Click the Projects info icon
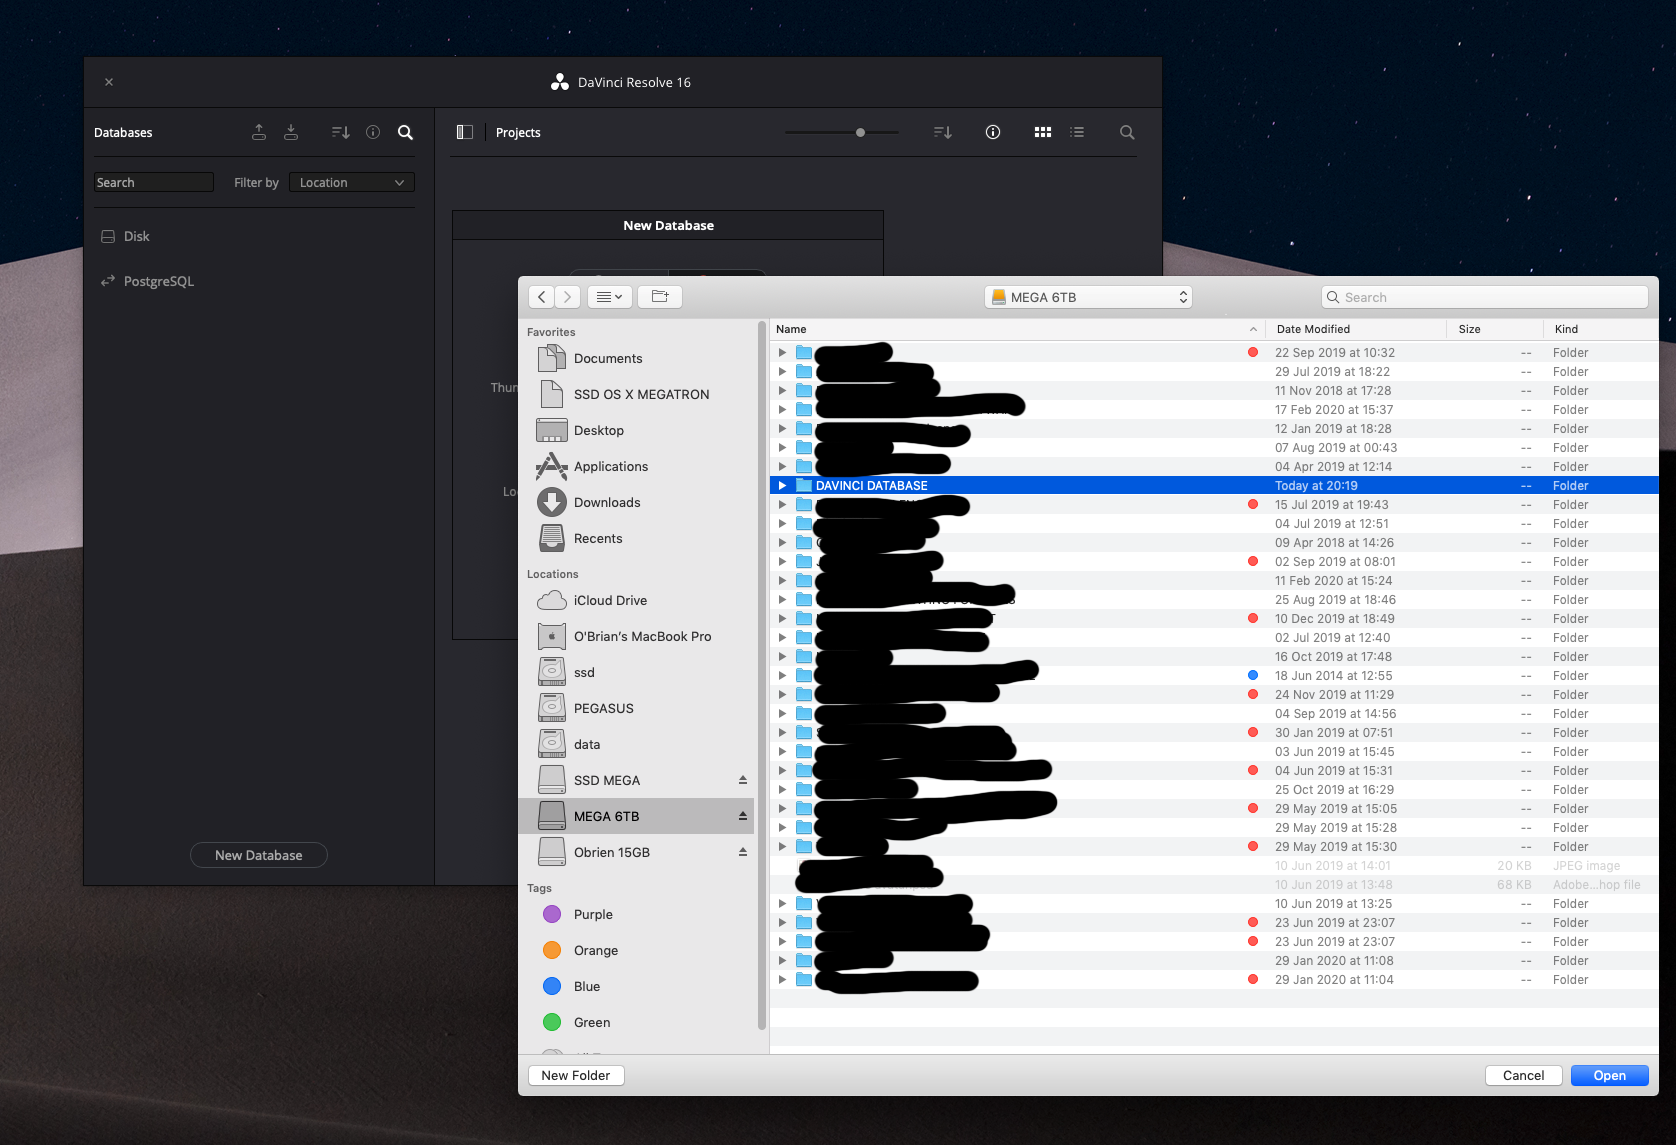1676x1145 pixels. (993, 132)
